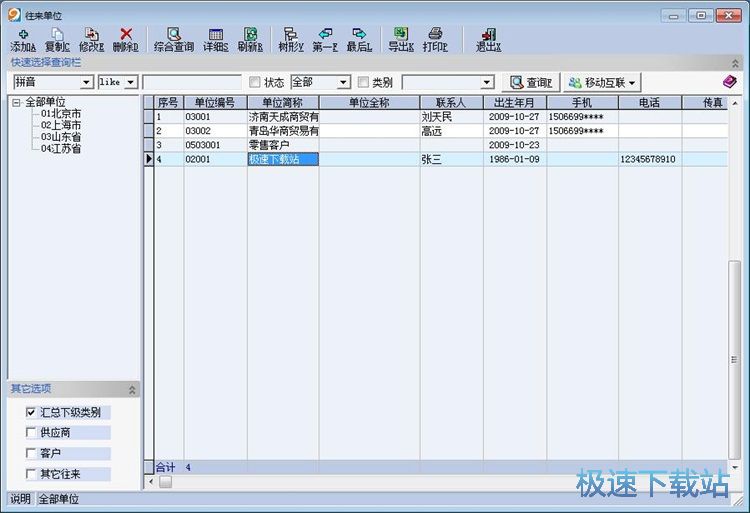Viewport: 750px width, 513px height.
Task: Click the horizontal scrollbar left arrow
Action: (x=151, y=482)
